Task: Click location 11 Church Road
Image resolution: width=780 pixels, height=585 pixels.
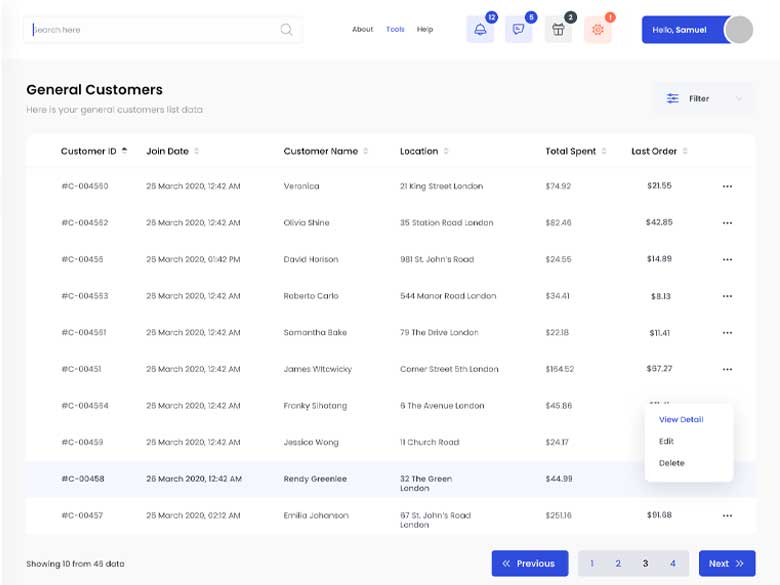Action: pos(429,442)
